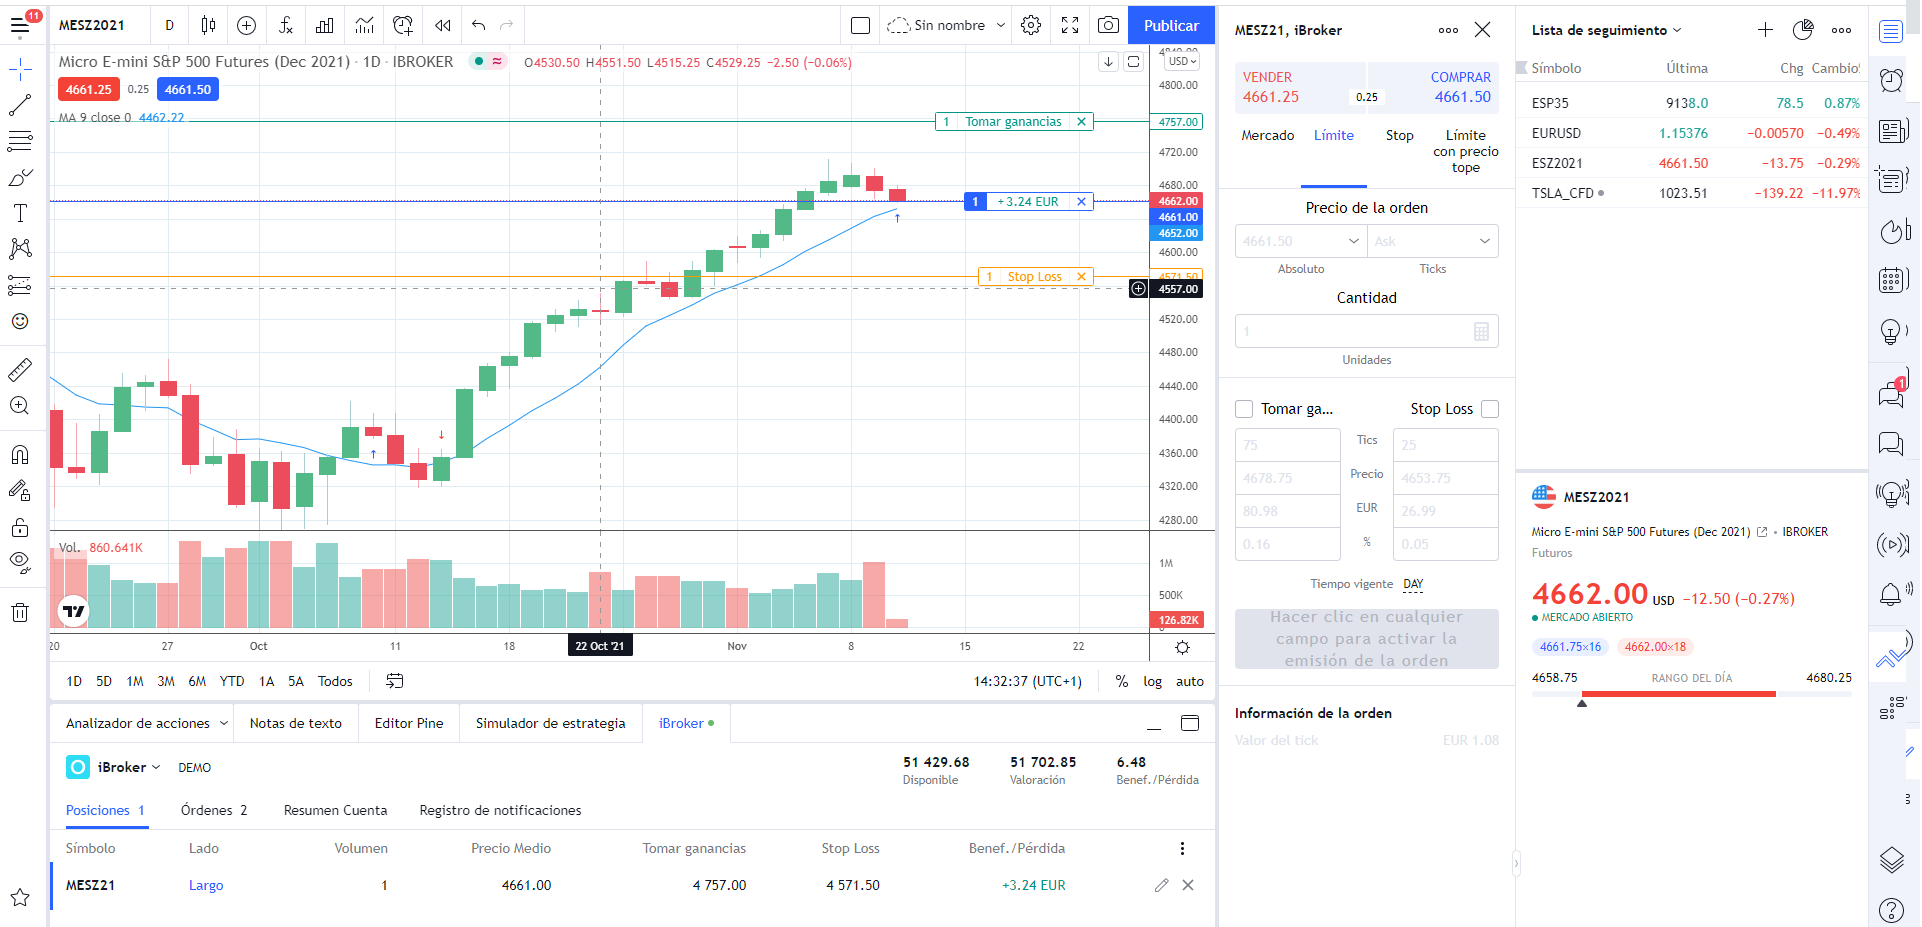Expand the Lista de seguimiento dropdown

coord(1606,30)
